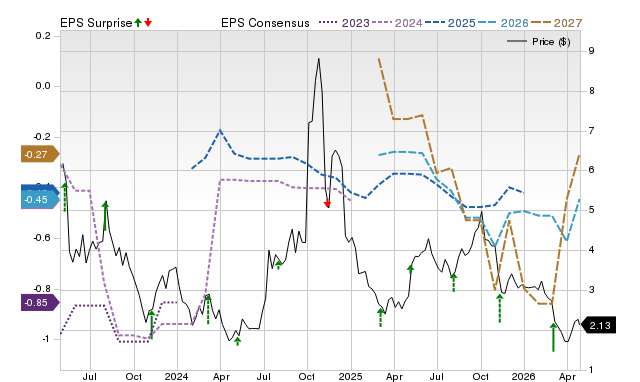
Task: Click the 3 label on the right price axis
Action: (591, 290)
